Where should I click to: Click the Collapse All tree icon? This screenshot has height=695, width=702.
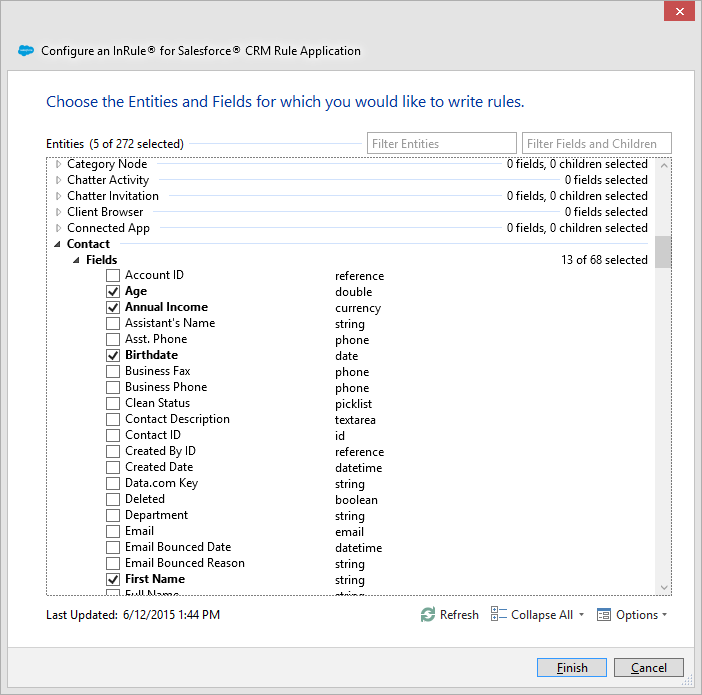[498, 614]
